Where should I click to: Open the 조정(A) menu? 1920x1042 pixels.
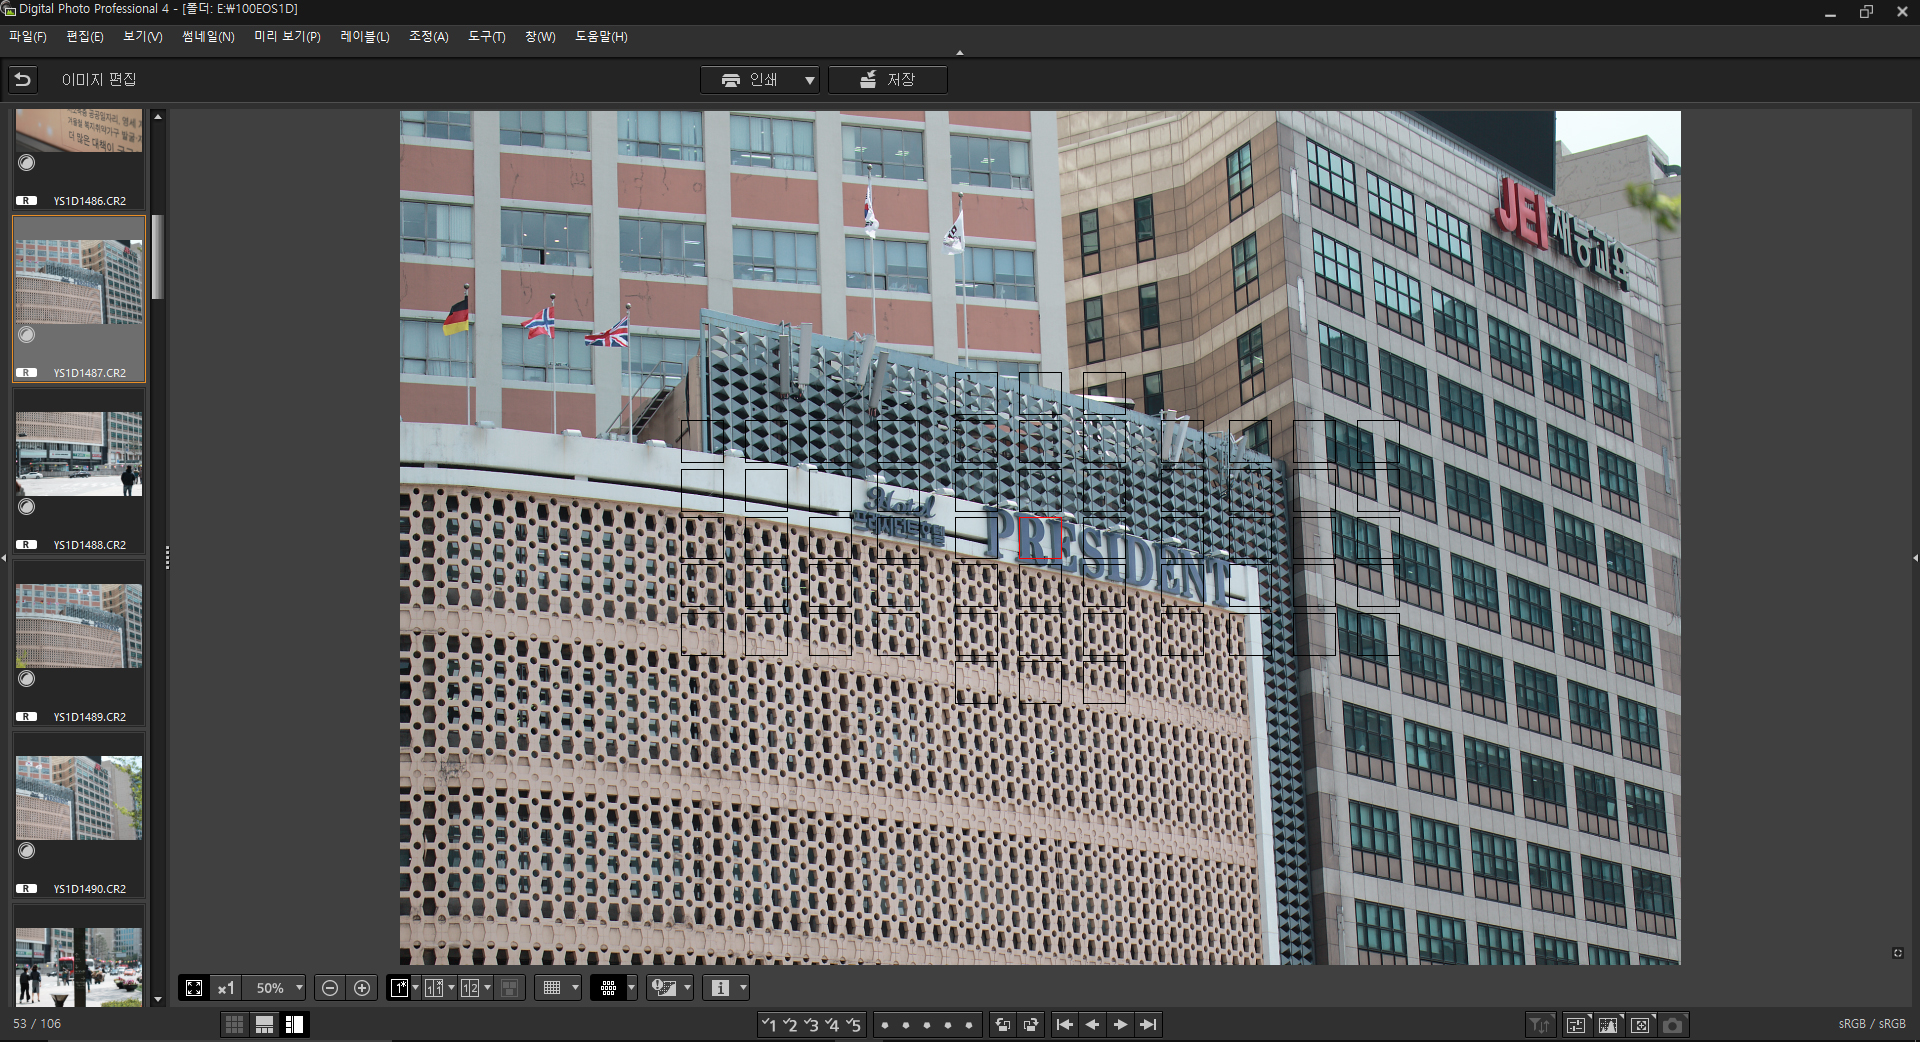pos(428,37)
